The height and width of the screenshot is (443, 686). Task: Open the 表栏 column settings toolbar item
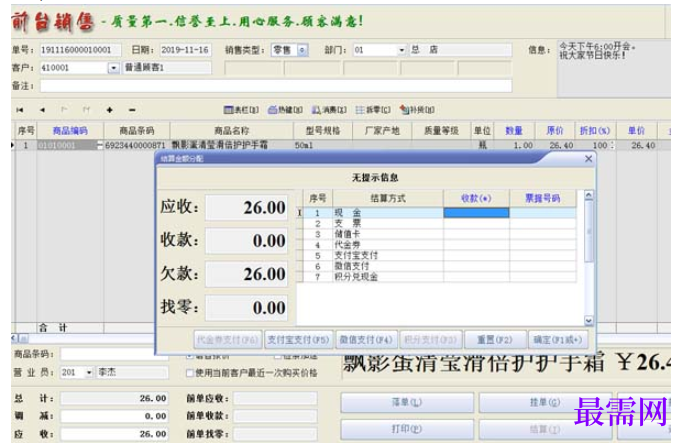[x=241, y=110]
